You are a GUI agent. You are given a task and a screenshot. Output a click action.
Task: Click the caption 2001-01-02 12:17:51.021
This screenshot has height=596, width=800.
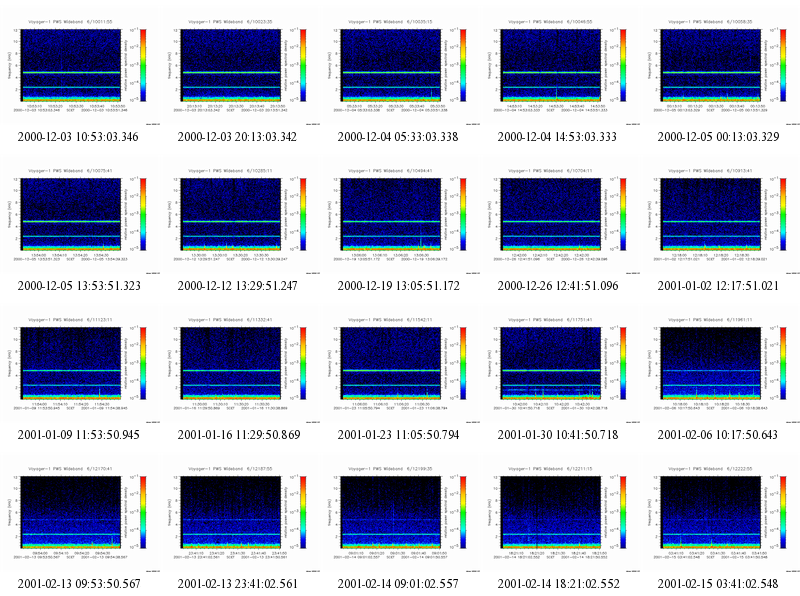[x=718, y=286]
